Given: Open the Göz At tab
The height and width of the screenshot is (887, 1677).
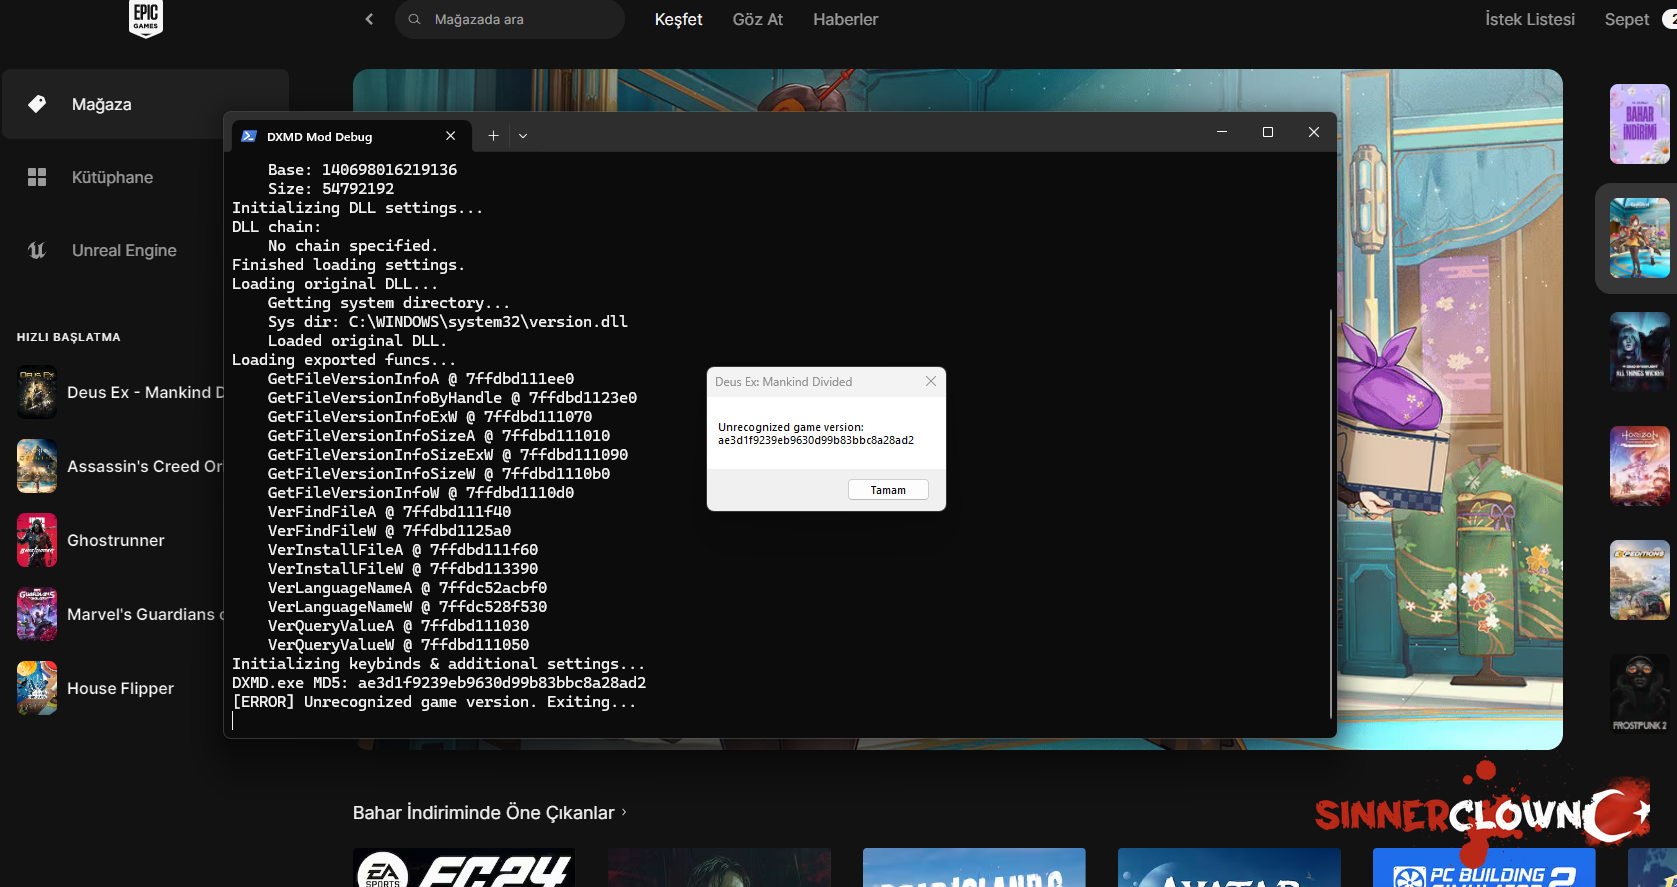Looking at the screenshot, I should [758, 19].
